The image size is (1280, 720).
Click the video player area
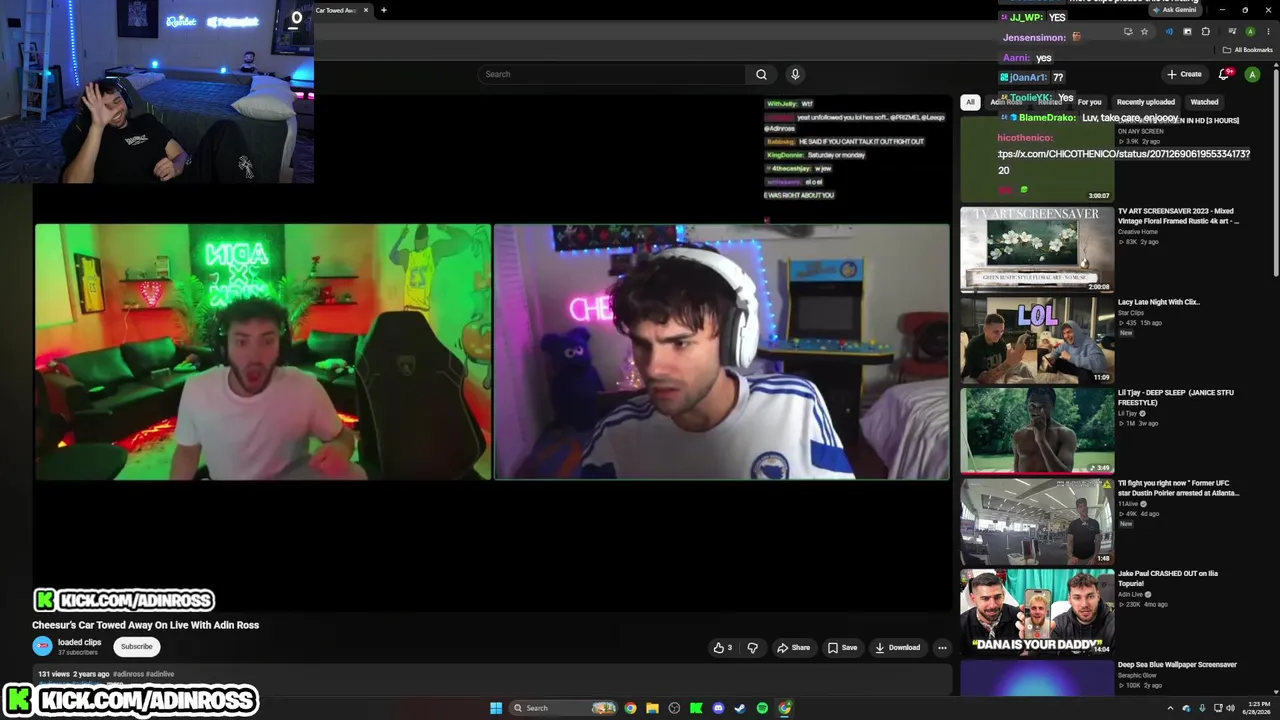click(x=492, y=352)
